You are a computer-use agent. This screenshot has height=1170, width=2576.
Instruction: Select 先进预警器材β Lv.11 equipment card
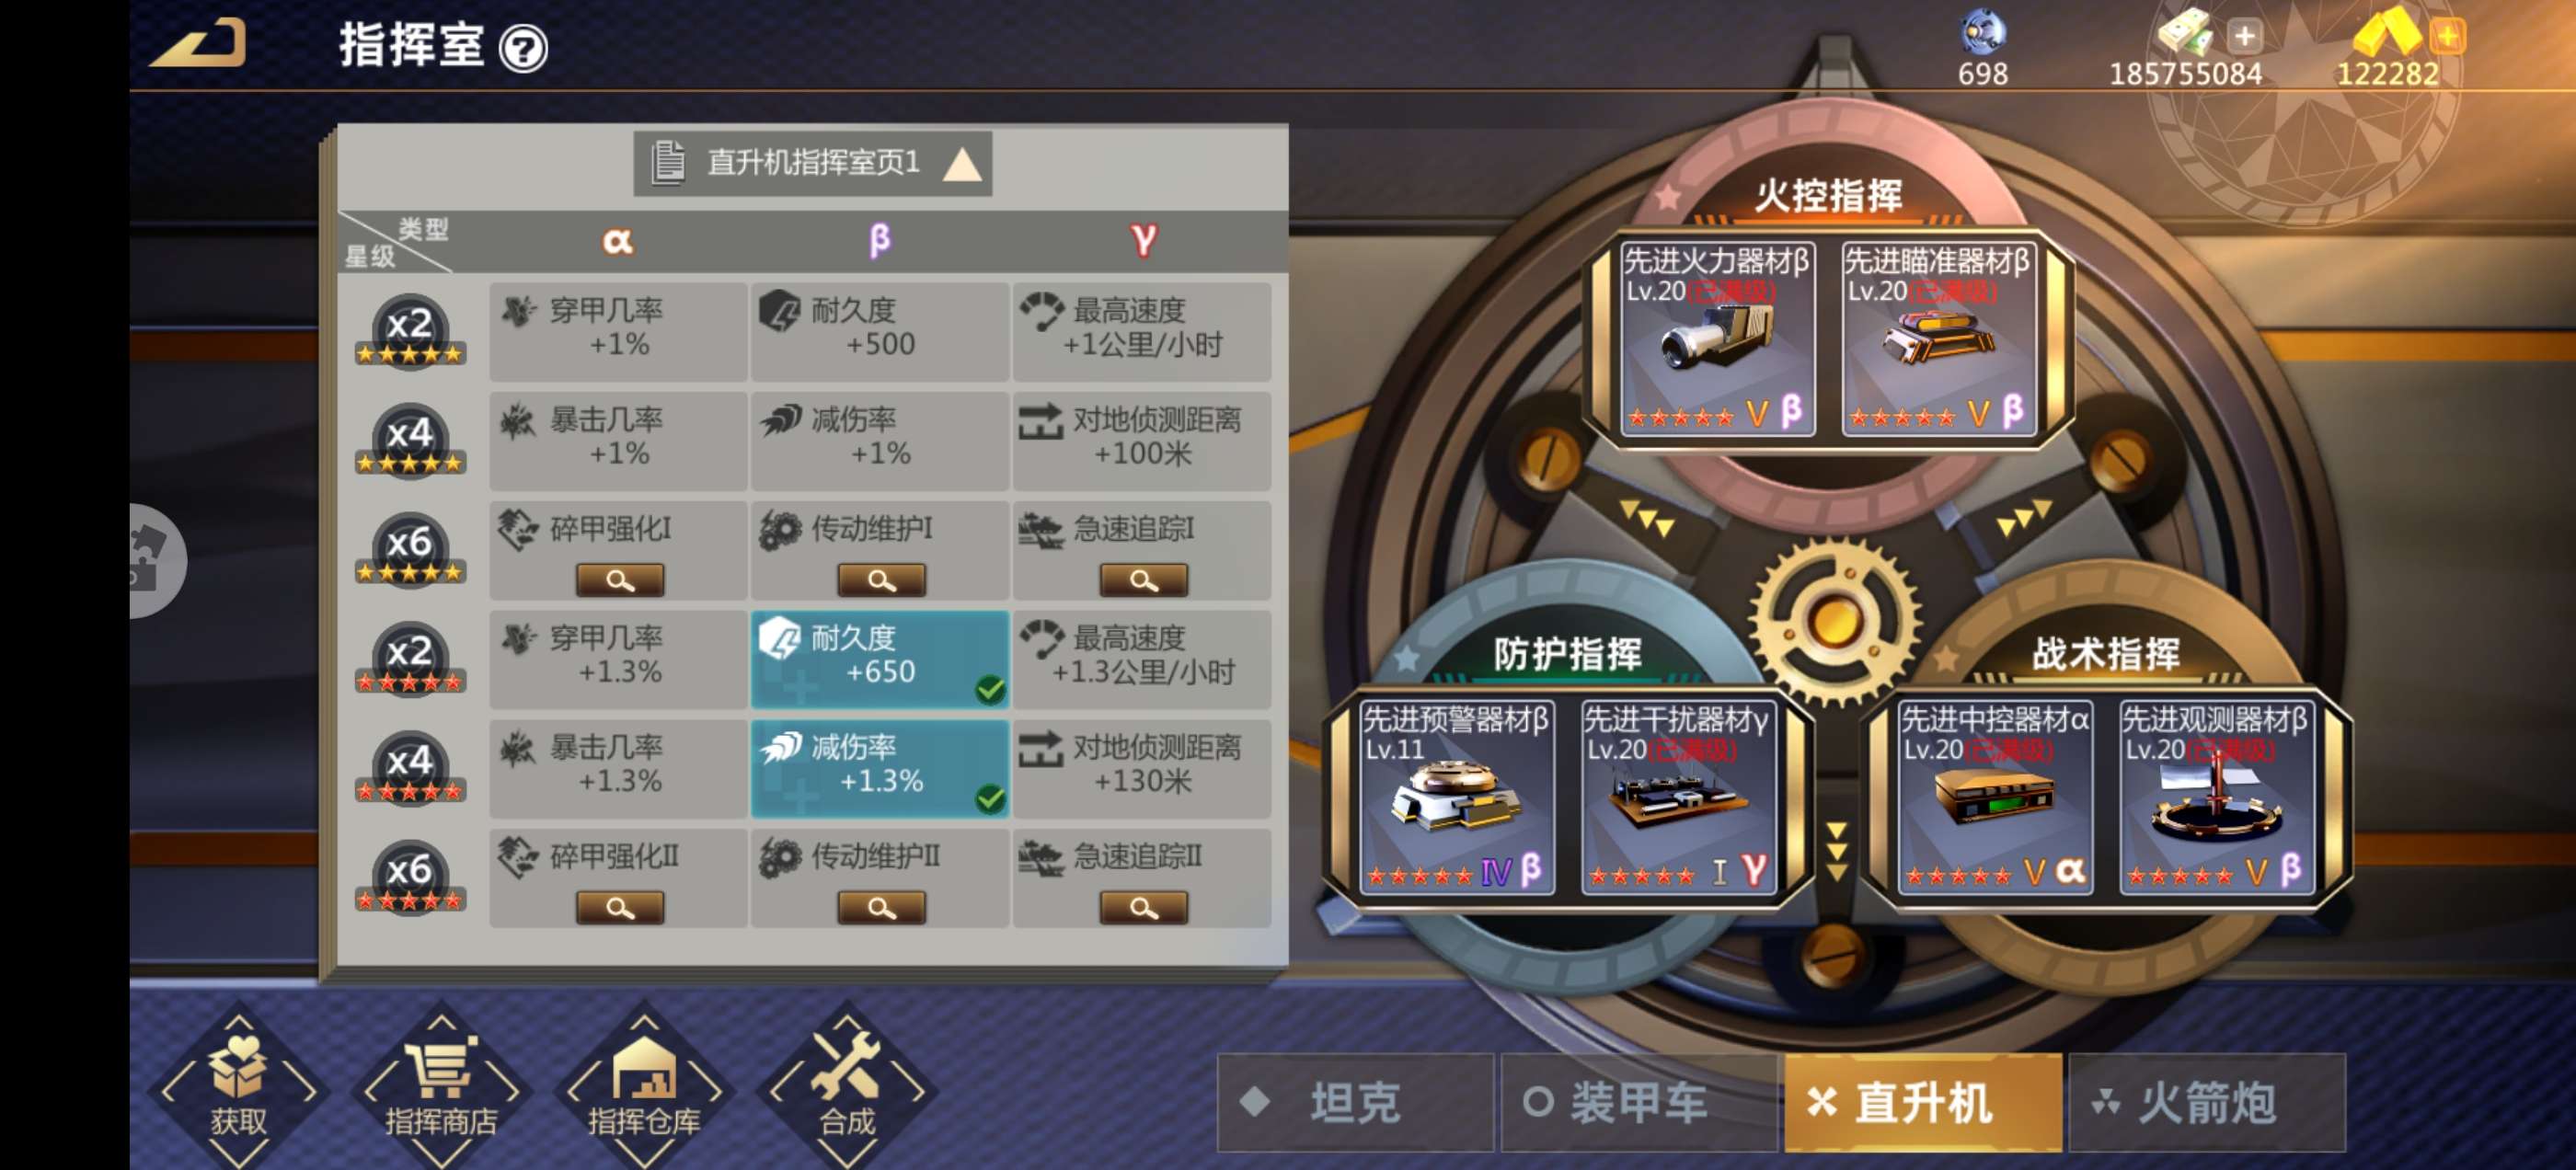click(x=1456, y=797)
